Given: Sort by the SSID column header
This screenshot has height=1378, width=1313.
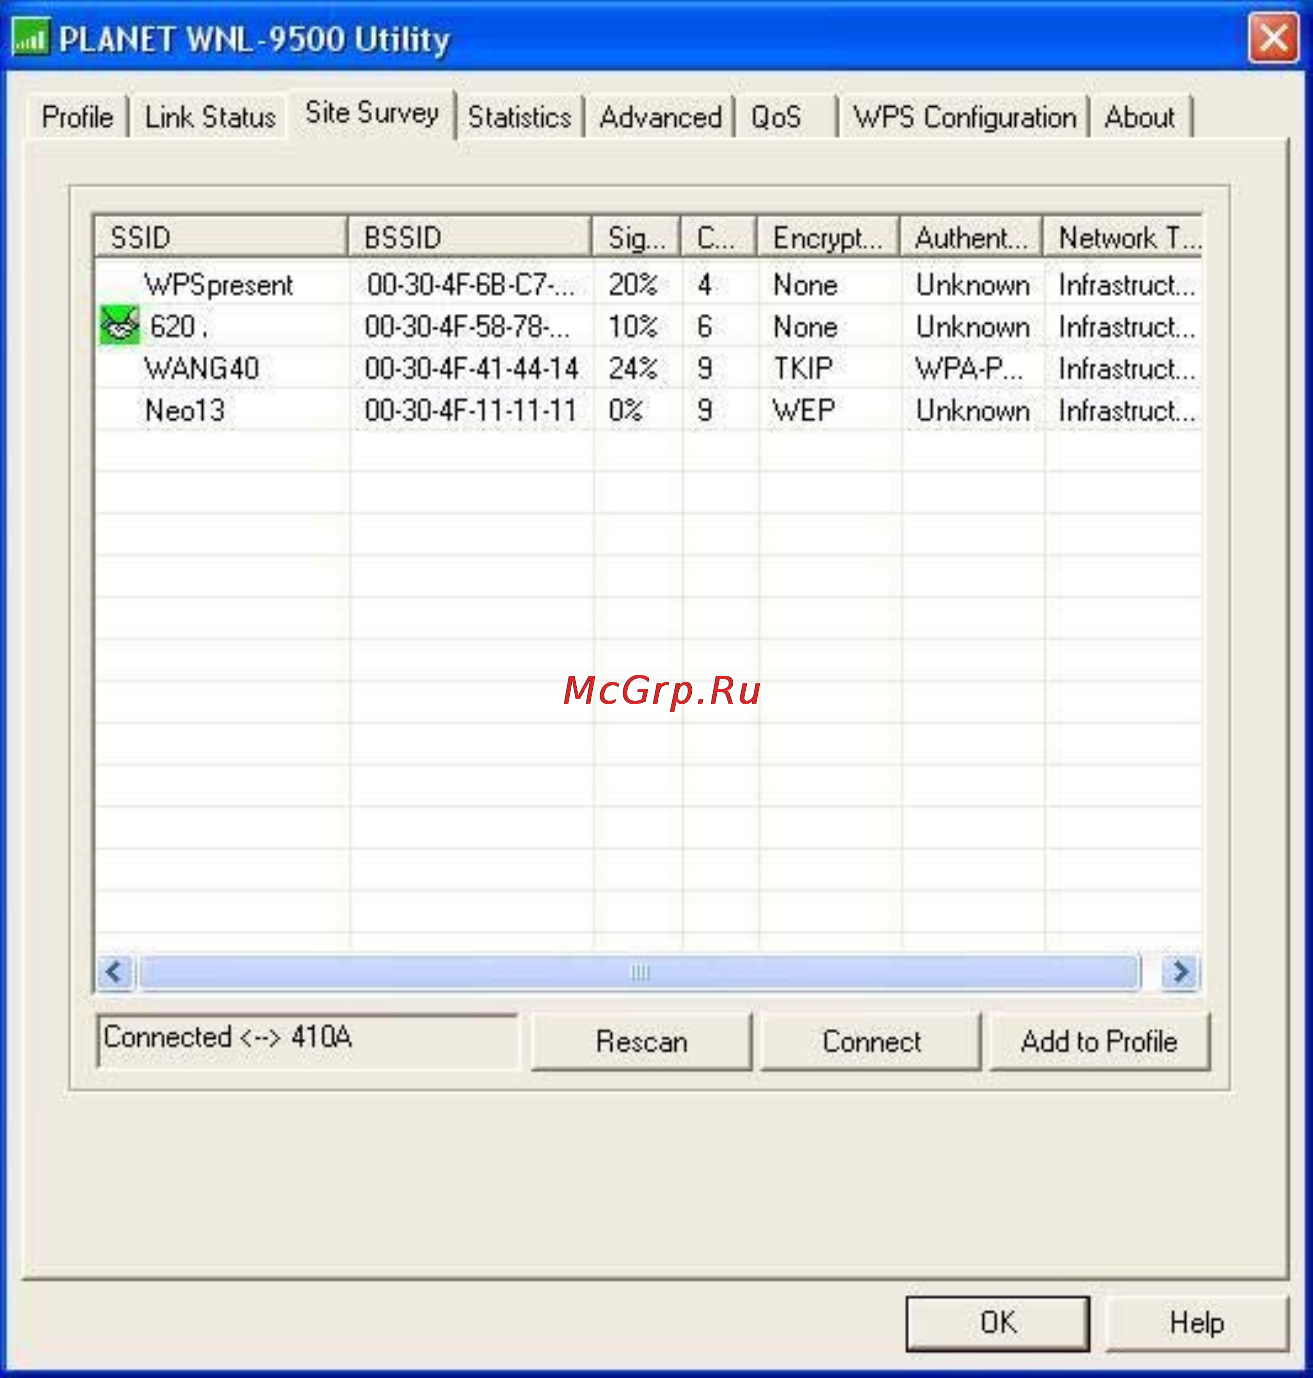Looking at the screenshot, I should (221, 237).
